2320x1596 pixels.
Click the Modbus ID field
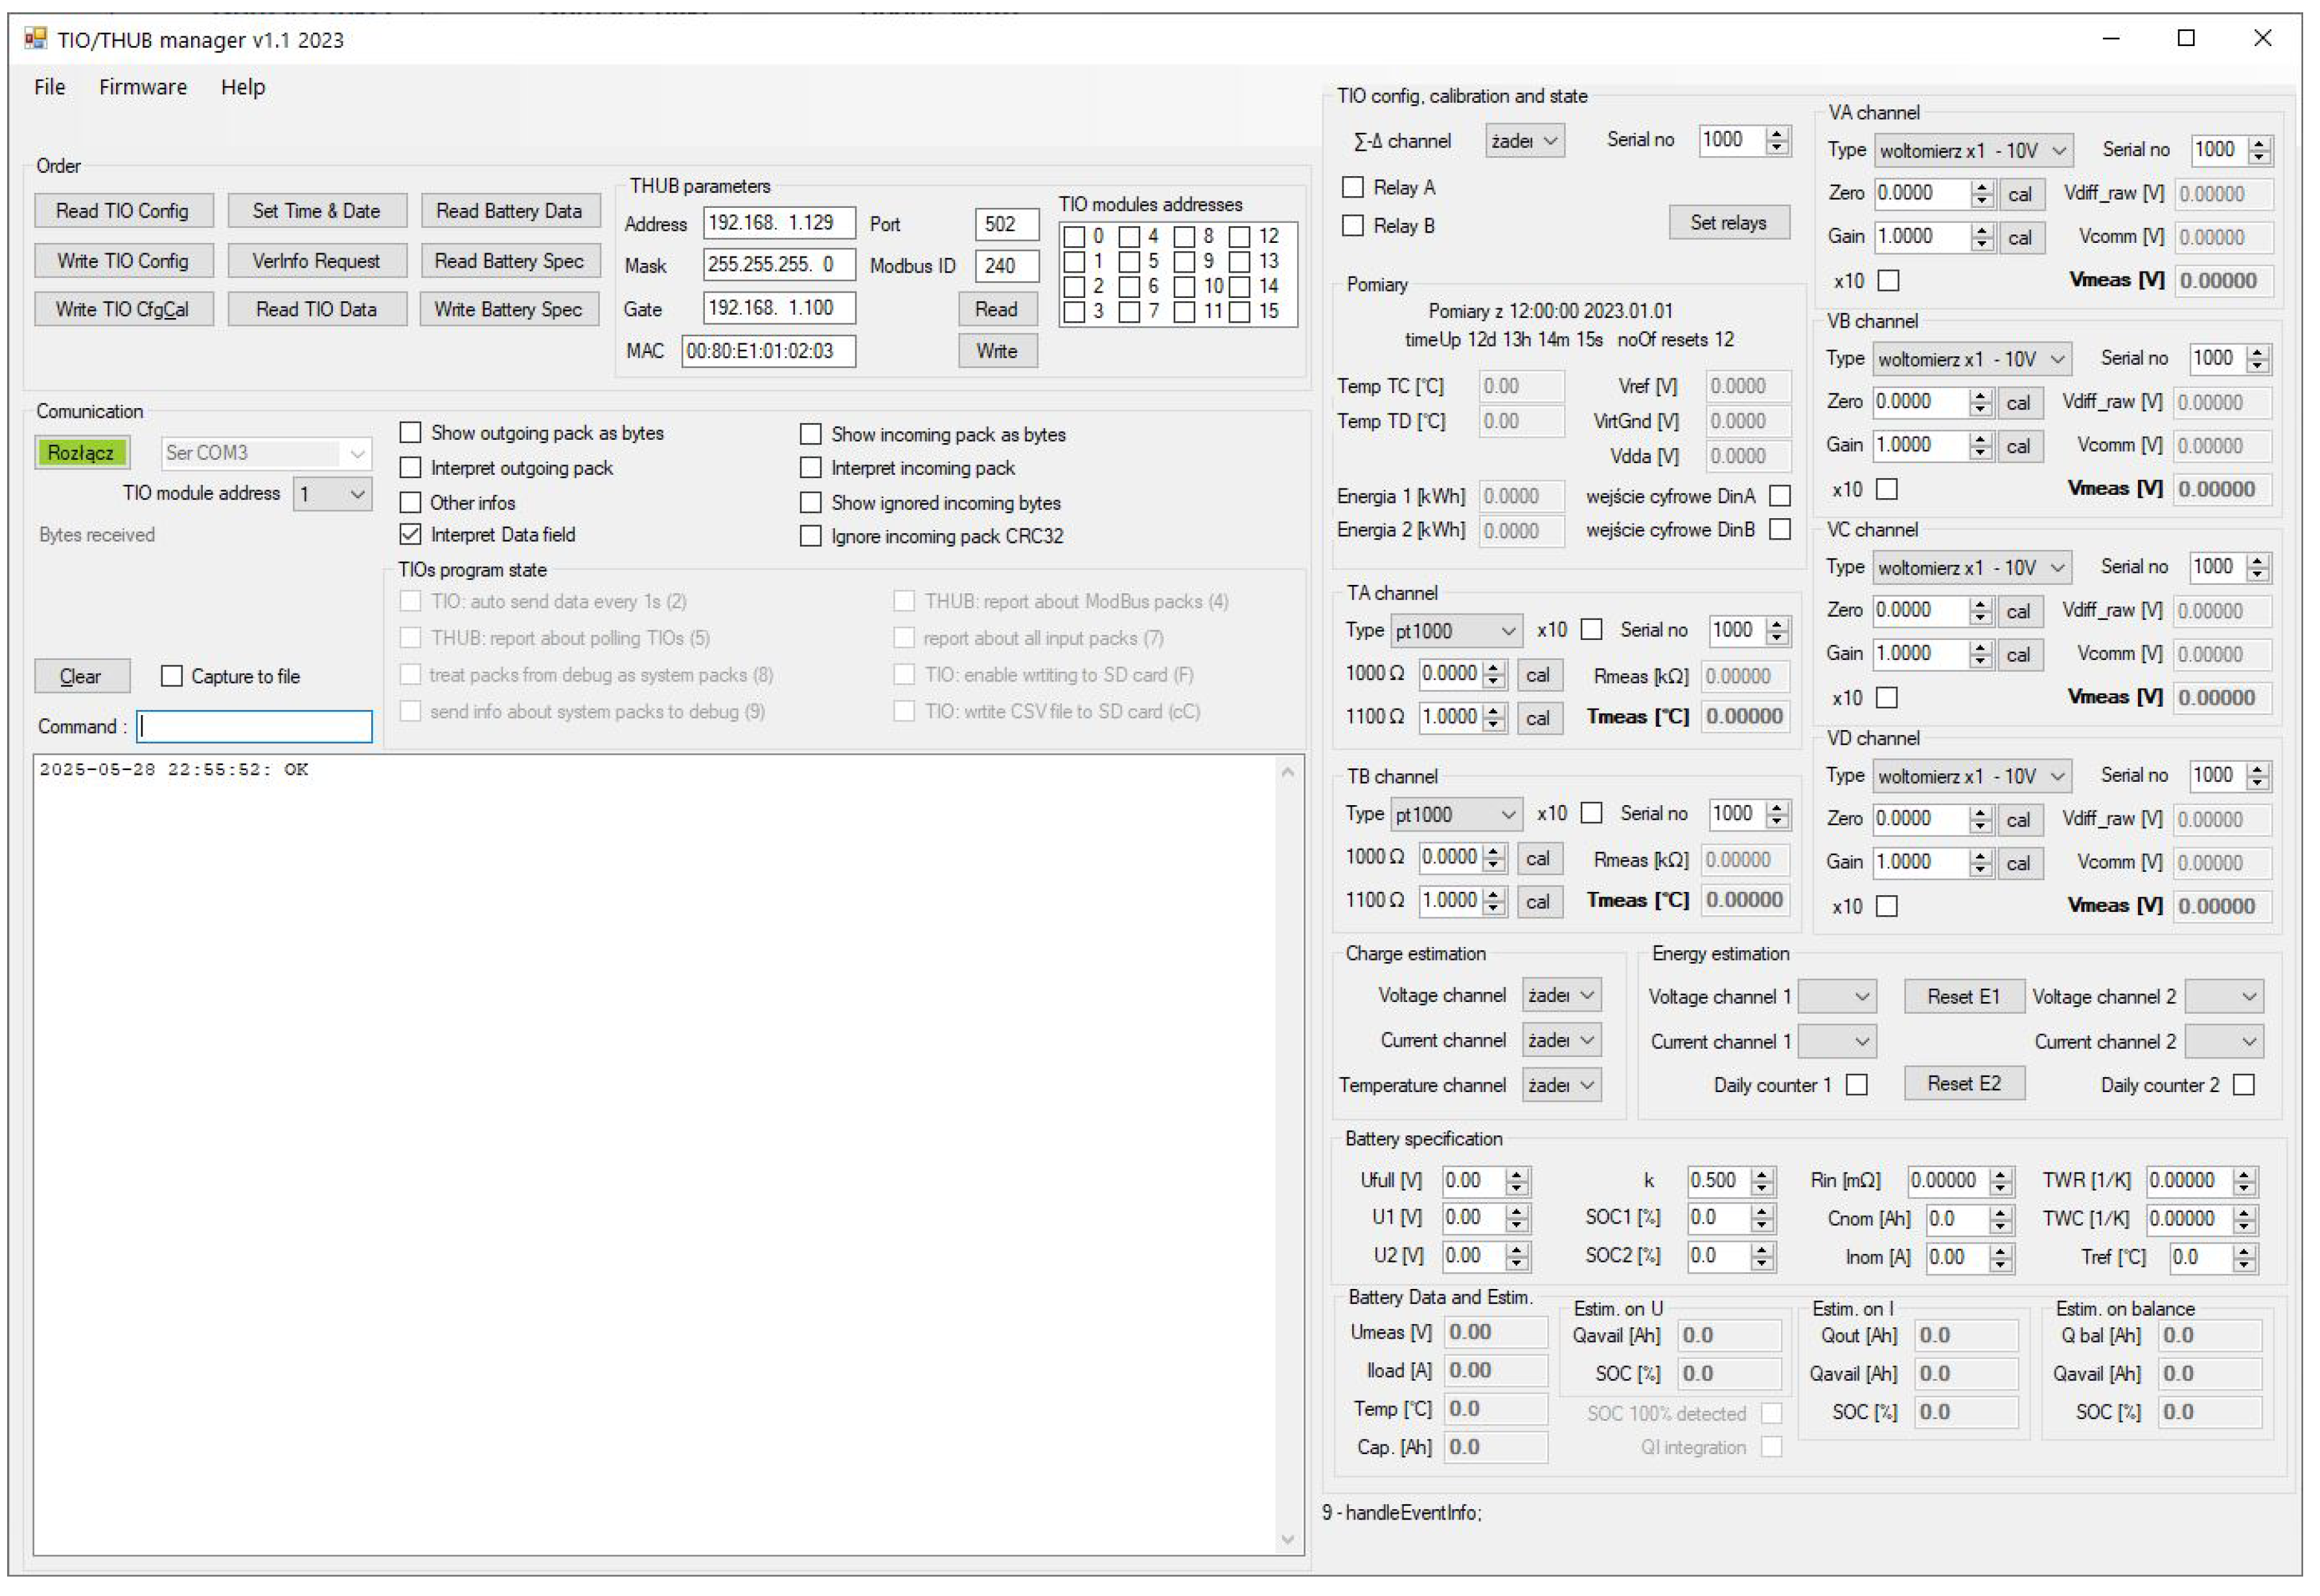[1008, 266]
